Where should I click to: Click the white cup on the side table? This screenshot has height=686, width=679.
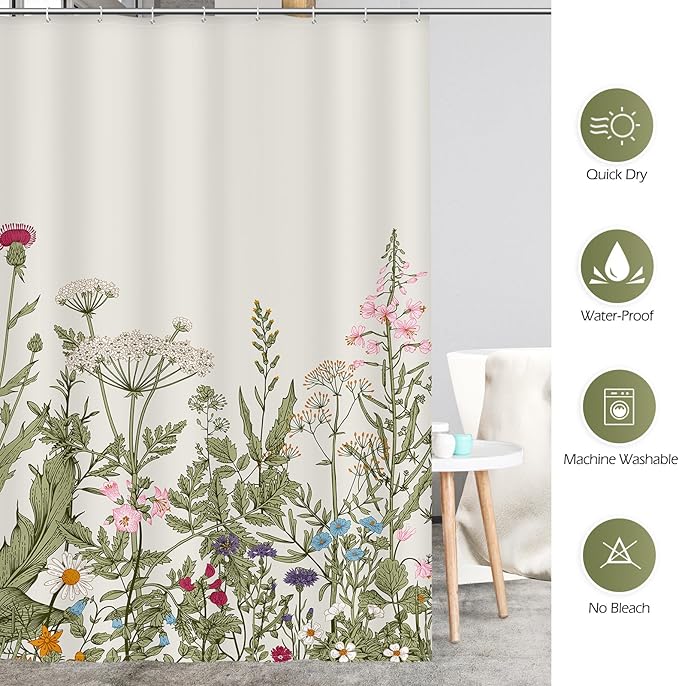(442, 443)
